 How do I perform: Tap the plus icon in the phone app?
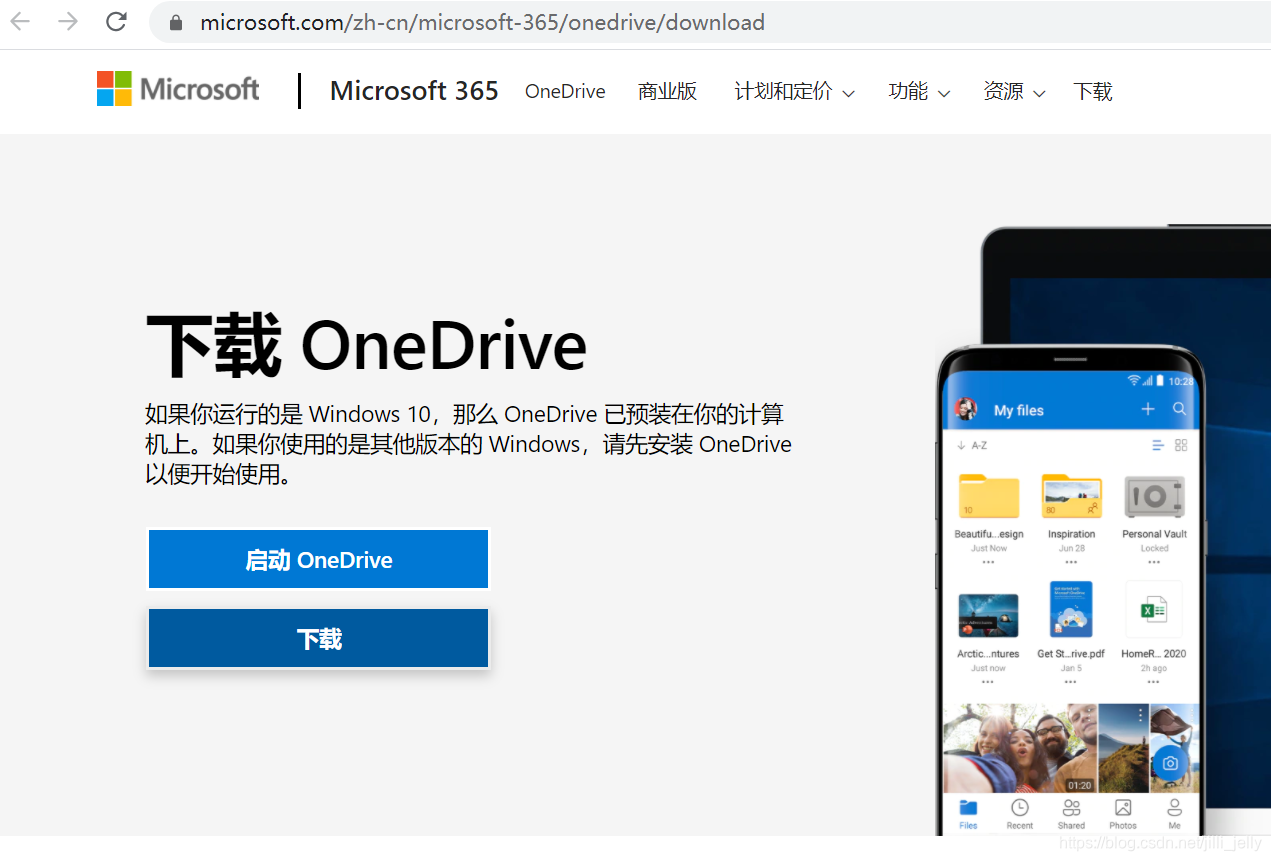1148,409
